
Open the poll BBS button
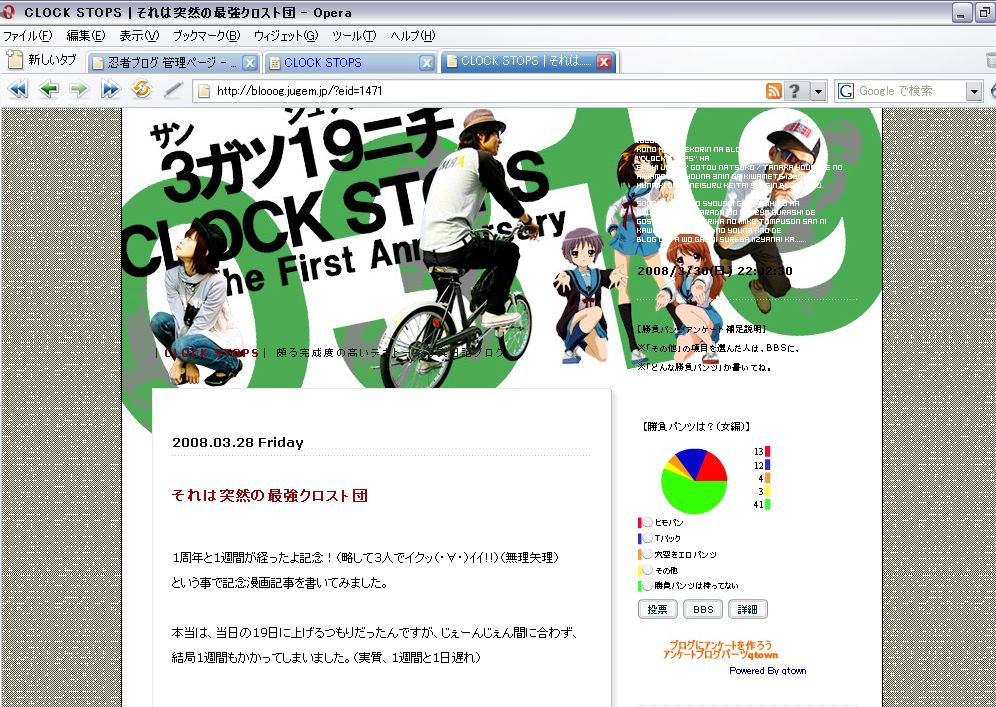pyautogui.click(x=703, y=609)
